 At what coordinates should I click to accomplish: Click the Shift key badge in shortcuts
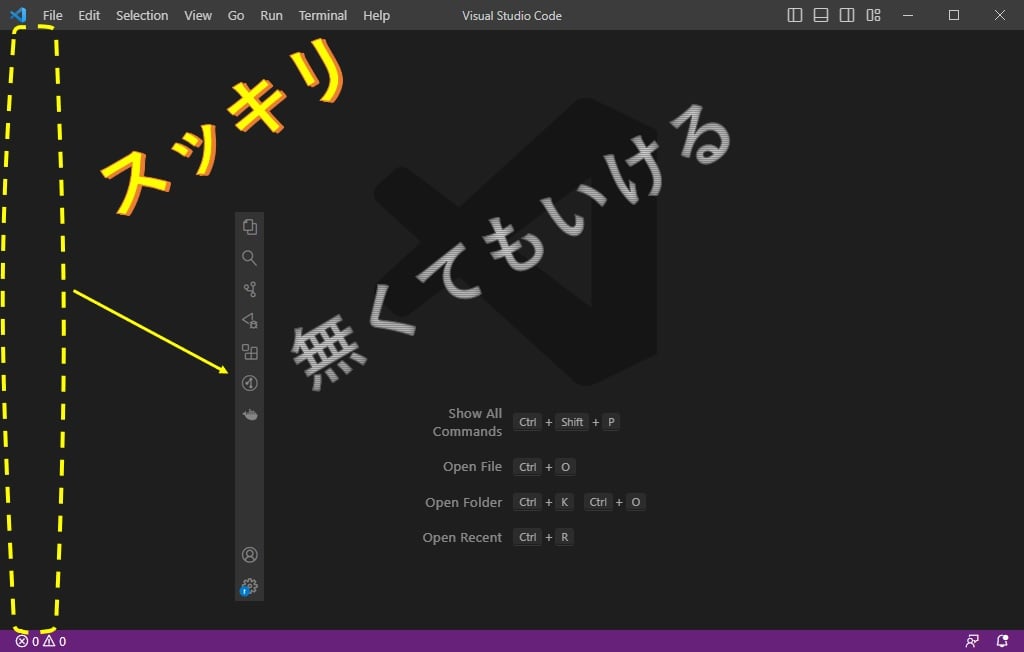tap(572, 422)
